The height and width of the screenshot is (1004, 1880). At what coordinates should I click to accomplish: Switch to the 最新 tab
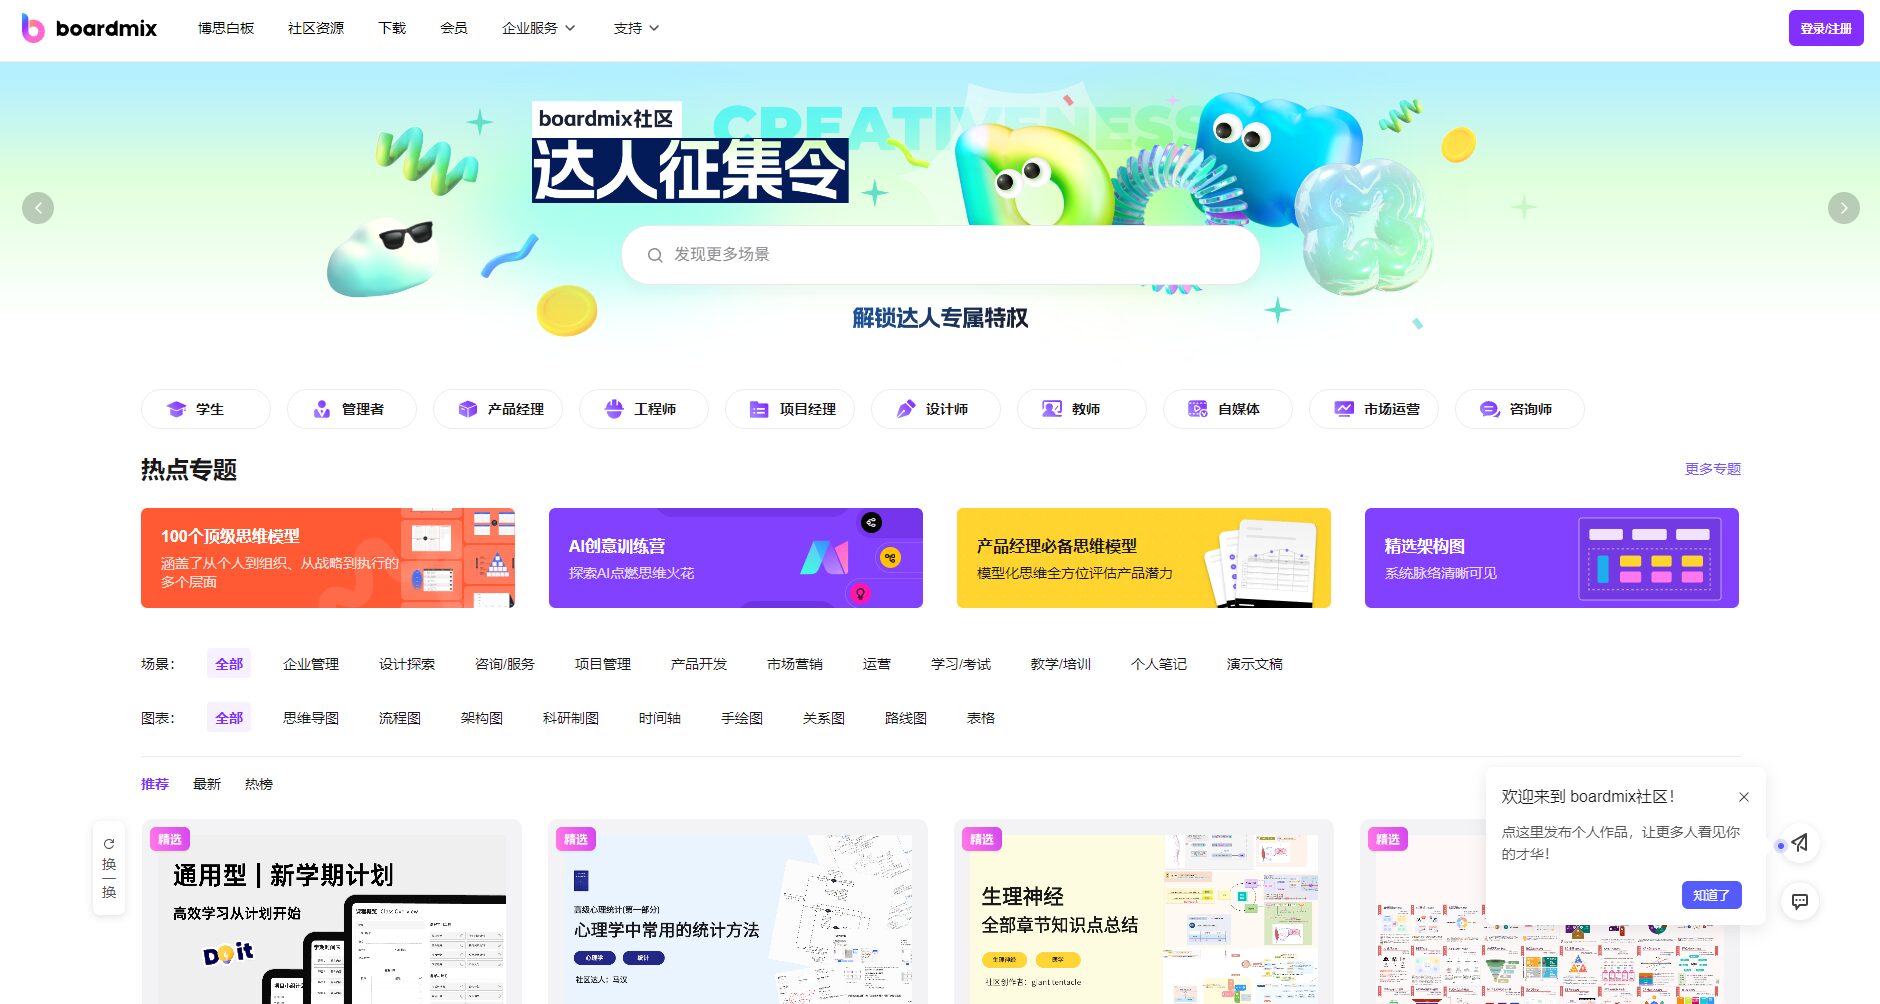coord(207,784)
